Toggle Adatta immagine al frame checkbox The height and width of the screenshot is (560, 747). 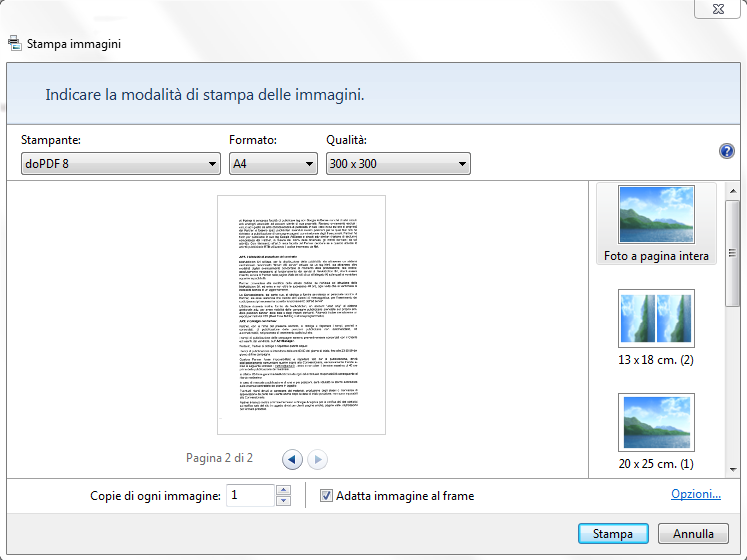pyautogui.click(x=327, y=495)
